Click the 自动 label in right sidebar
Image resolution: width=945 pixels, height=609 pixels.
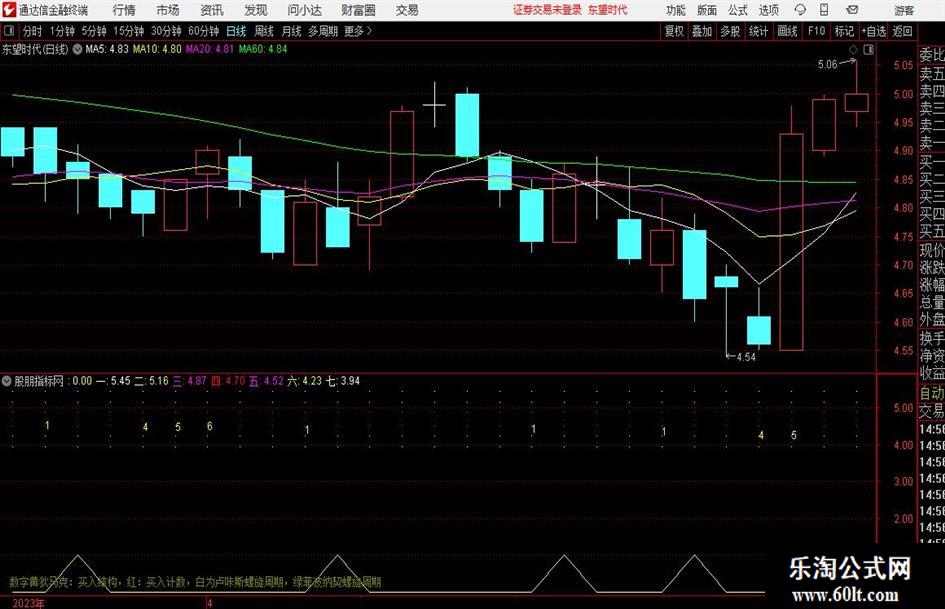(x=932, y=393)
